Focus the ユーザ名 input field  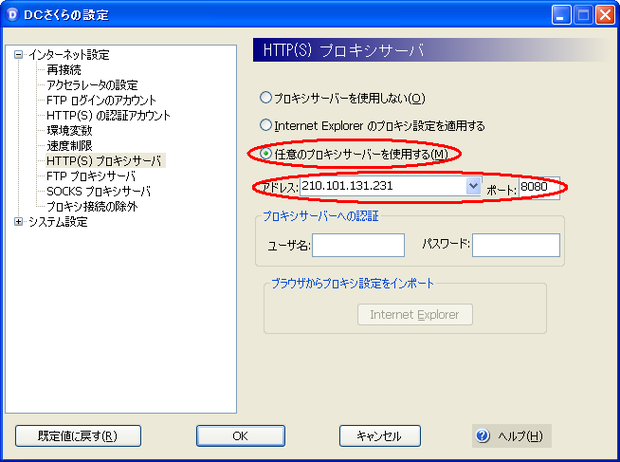click(358, 245)
